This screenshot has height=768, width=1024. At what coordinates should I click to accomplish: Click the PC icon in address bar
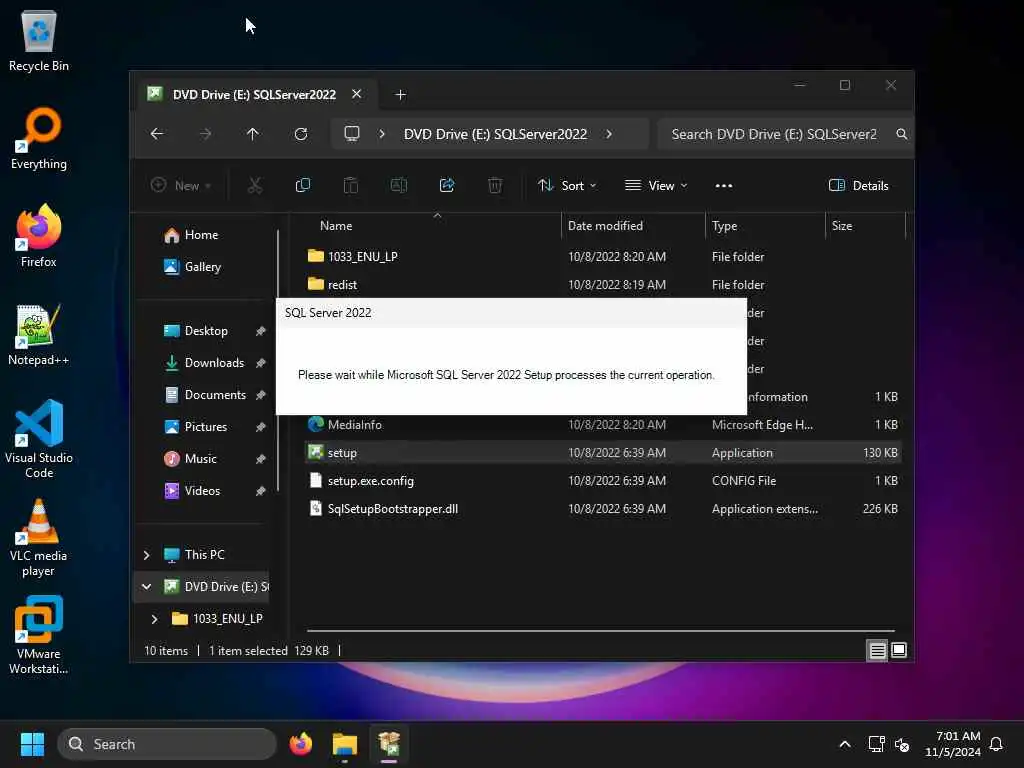coord(352,134)
